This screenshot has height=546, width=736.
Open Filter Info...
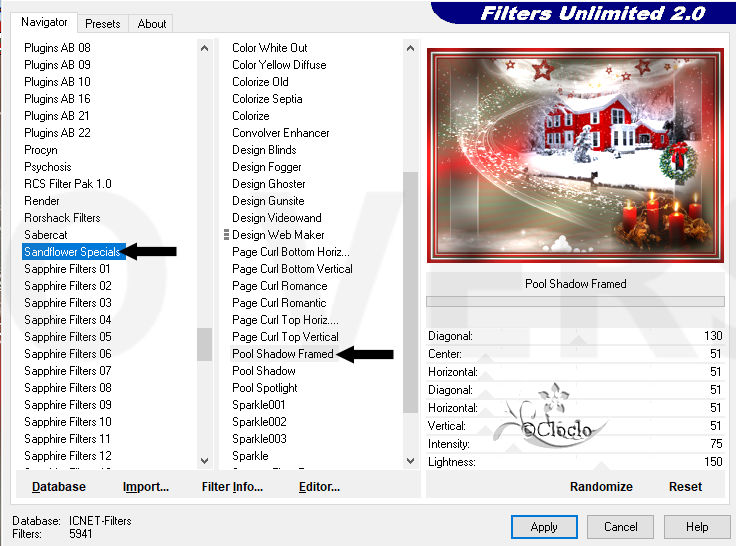pyautogui.click(x=232, y=486)
